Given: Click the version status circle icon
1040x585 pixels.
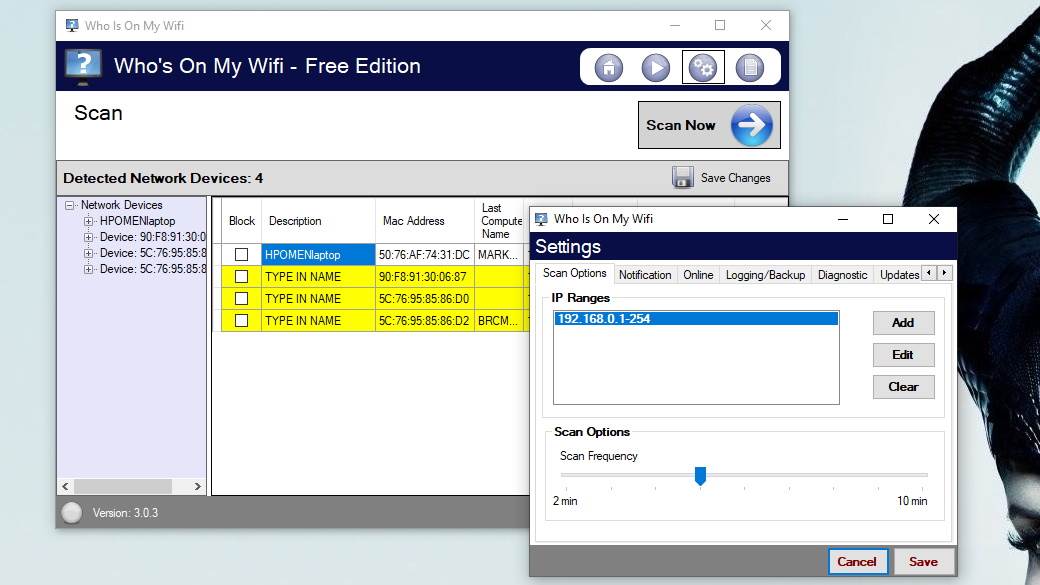Looking at the screenshot, I should [x=71, y=512].
